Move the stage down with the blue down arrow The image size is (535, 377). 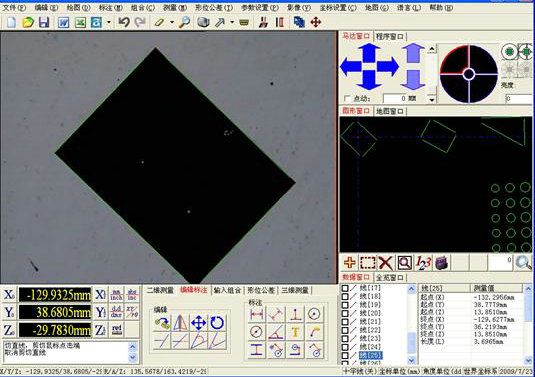tap(369, 80)
